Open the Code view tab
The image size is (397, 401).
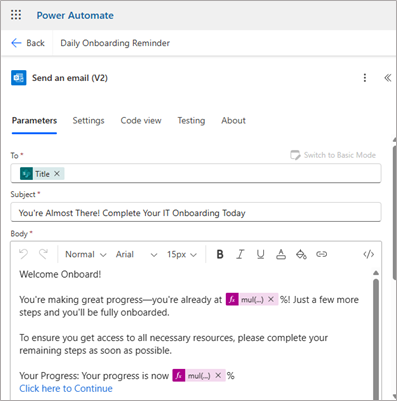point(141,120)
